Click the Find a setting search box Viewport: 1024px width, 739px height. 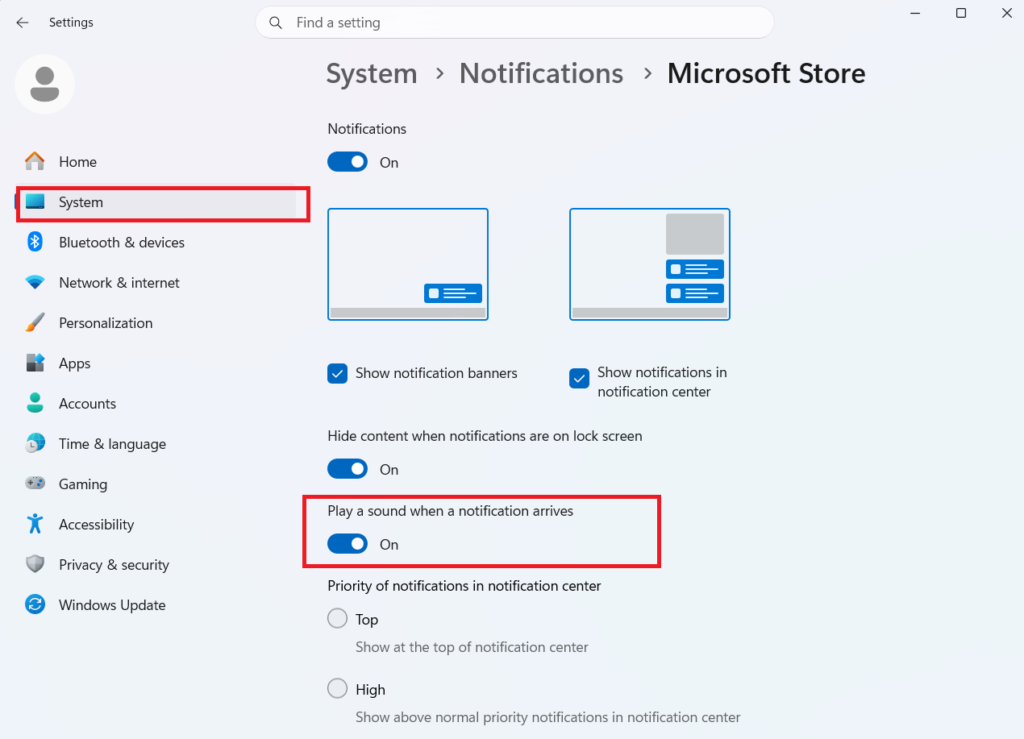[x=515, y=23]
